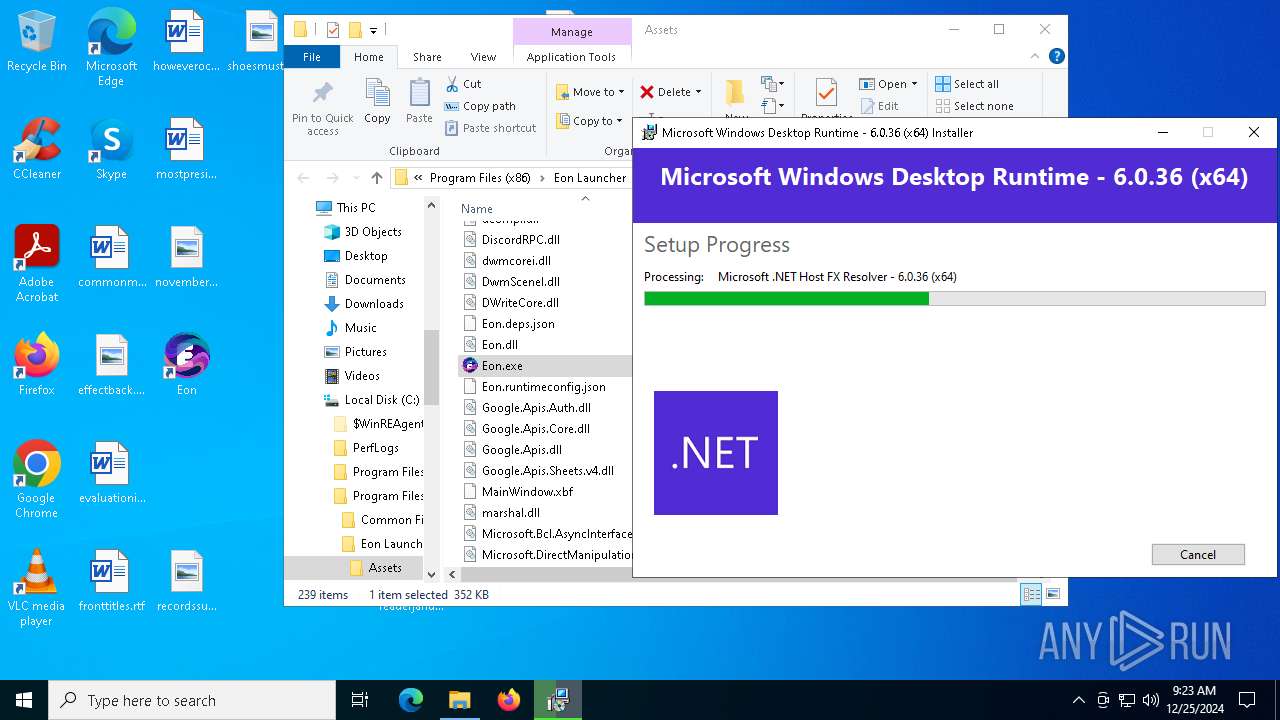
Task: Open Windows Start menu
Action: tap(24, 700)
